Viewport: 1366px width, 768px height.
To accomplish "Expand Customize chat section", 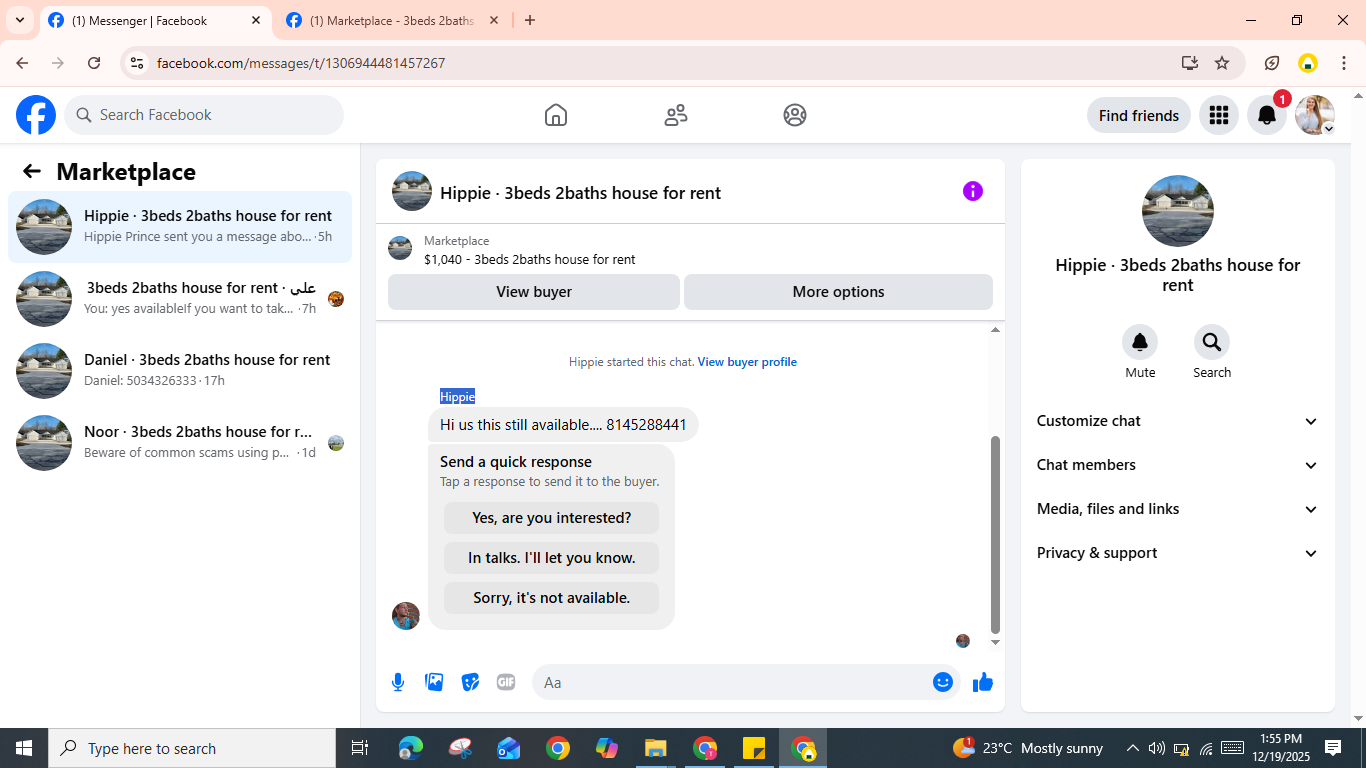I will point(1178,421).
